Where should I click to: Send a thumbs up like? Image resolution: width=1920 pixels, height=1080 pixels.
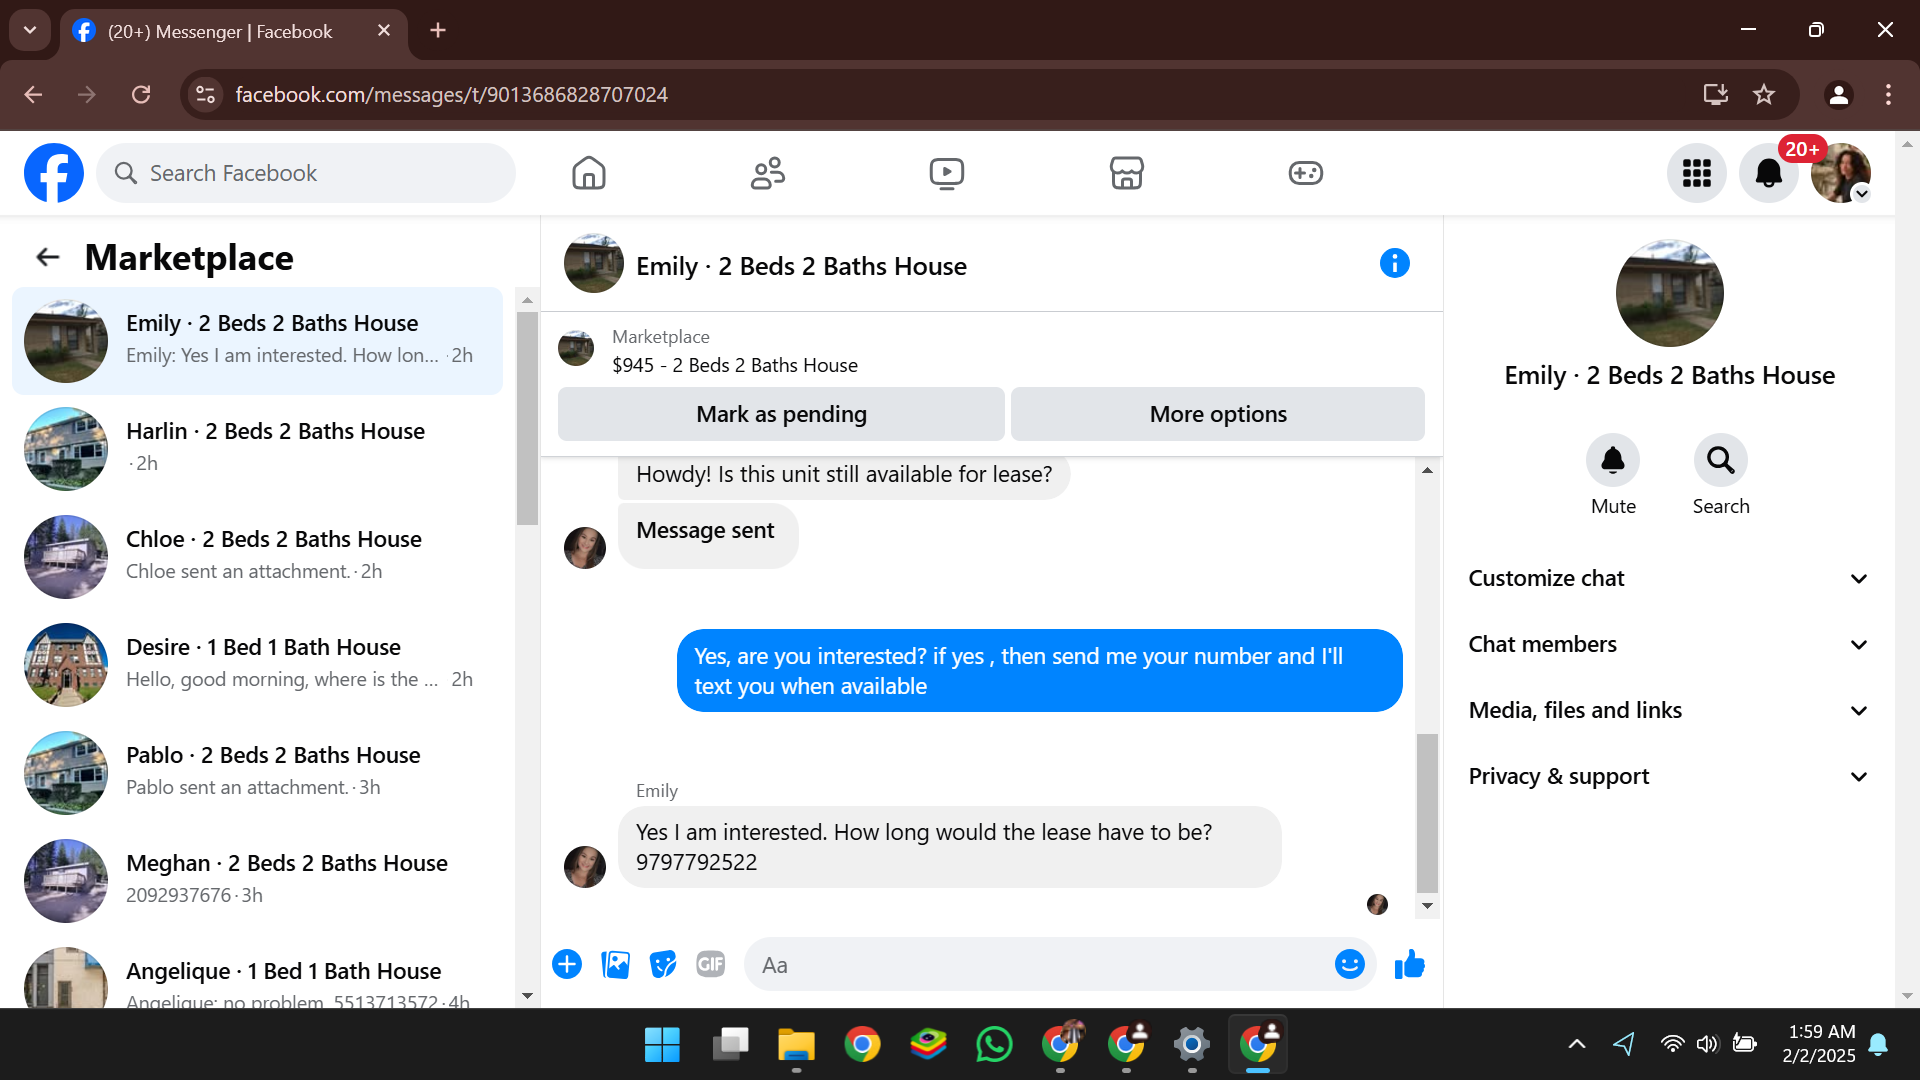pyautogui.click(x=1409, y=965)
